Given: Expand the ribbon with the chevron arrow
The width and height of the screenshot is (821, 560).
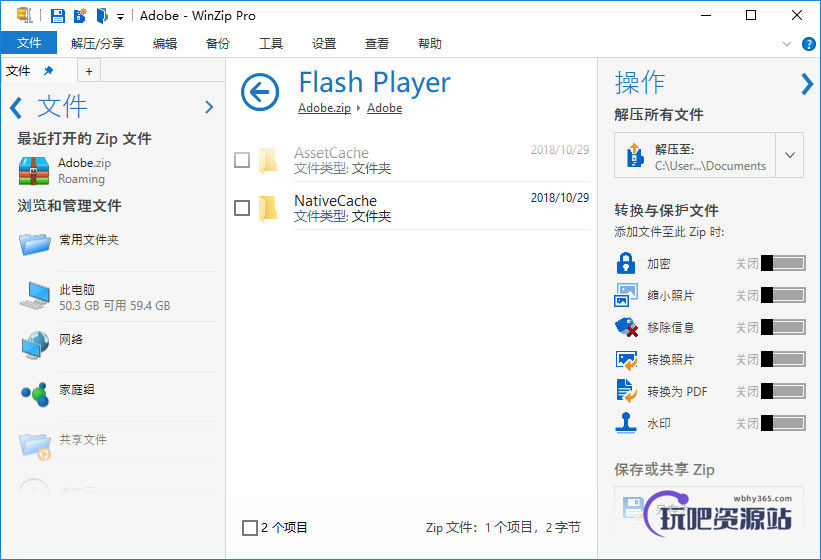Looking at the screenshot, I should (786, 44).
